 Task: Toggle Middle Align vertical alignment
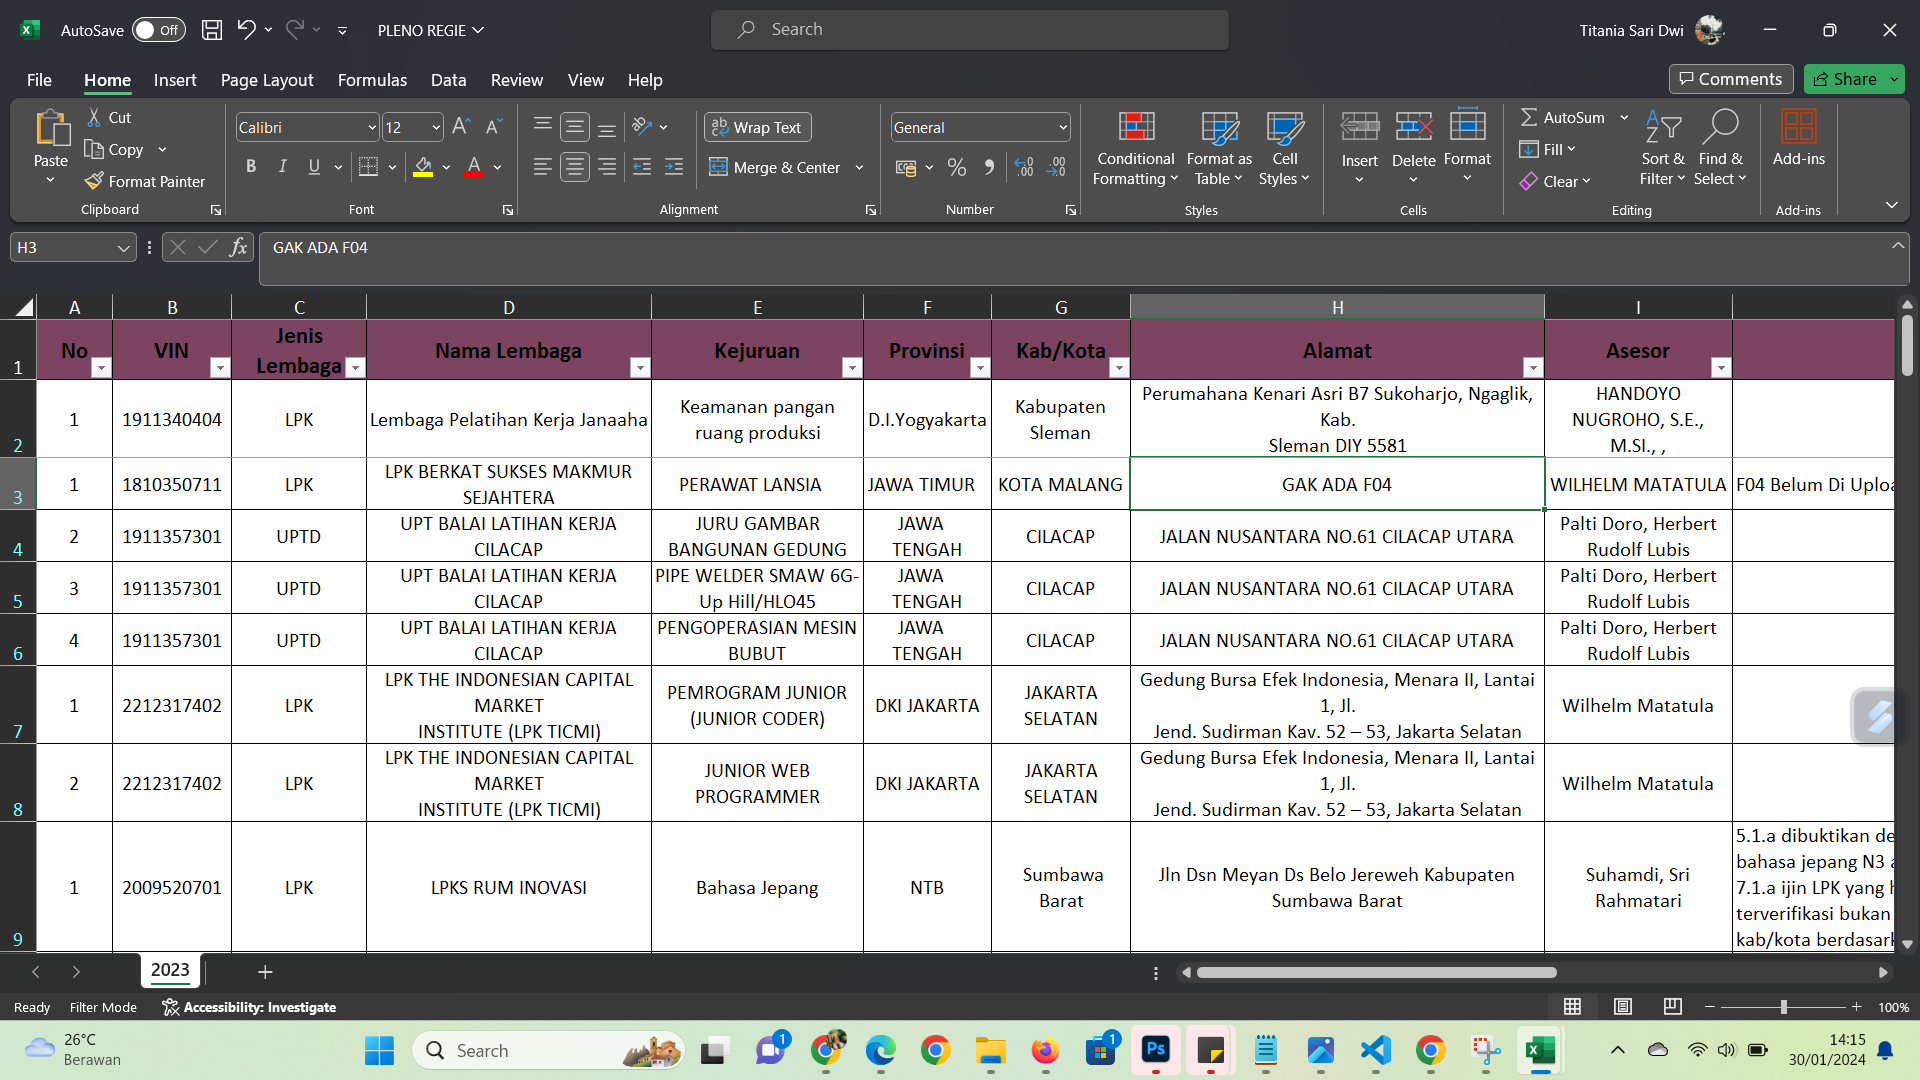[575, 127]
